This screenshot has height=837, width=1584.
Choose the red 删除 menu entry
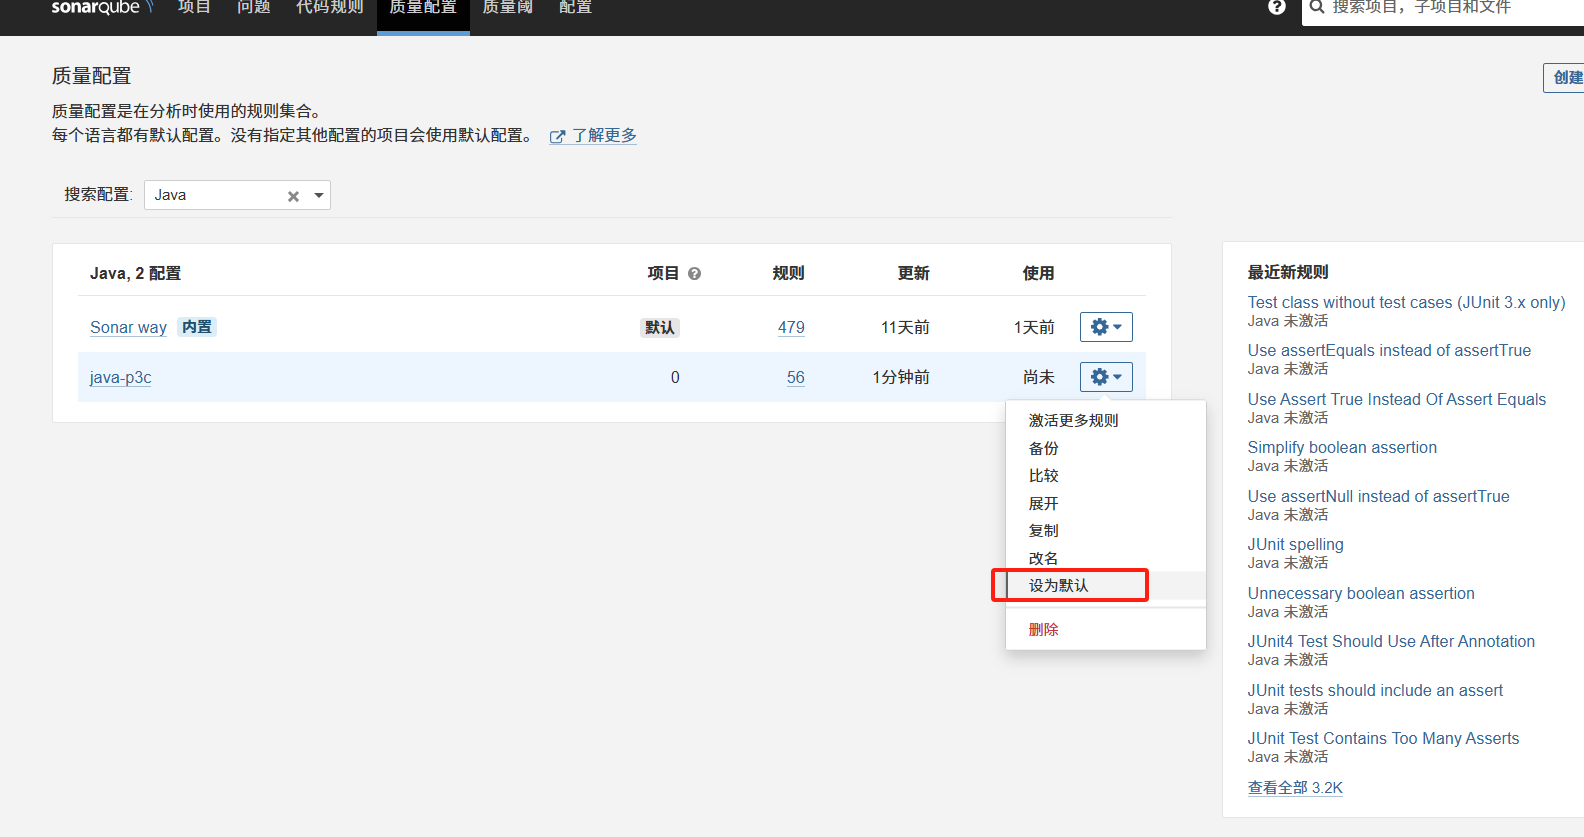point(1105,629)
